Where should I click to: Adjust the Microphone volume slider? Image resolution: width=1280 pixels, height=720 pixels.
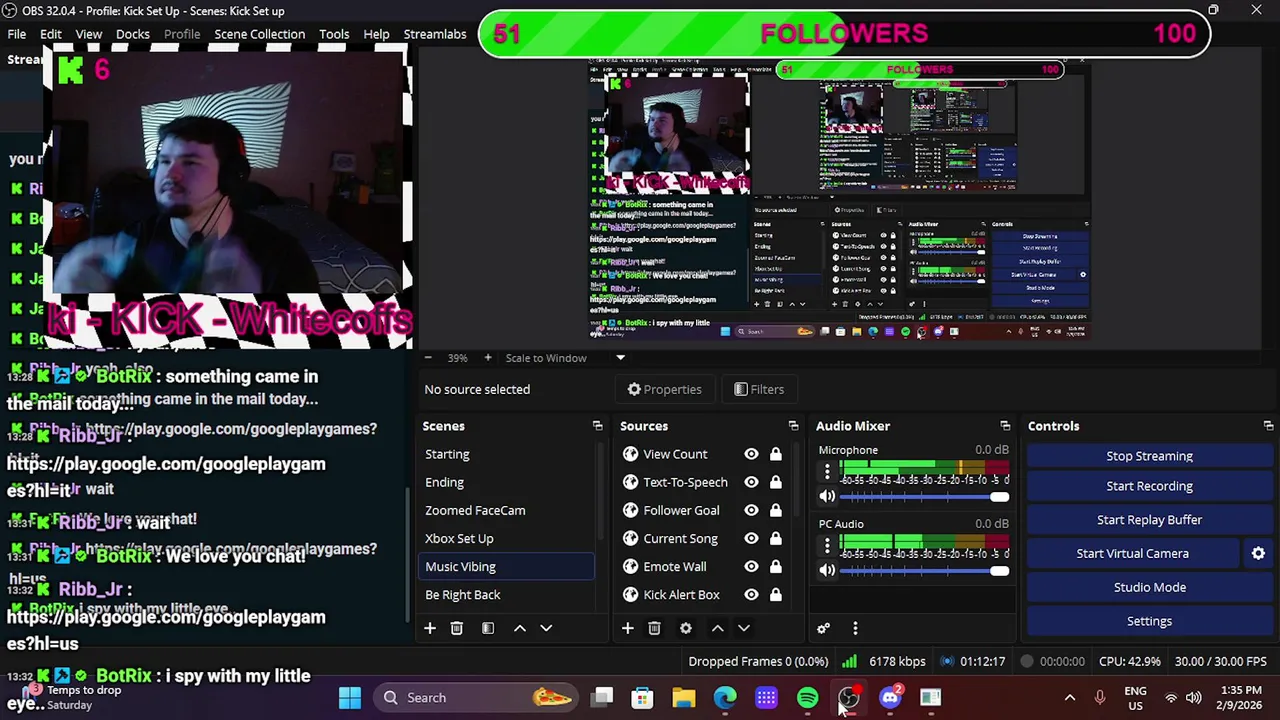coord(925,497)
